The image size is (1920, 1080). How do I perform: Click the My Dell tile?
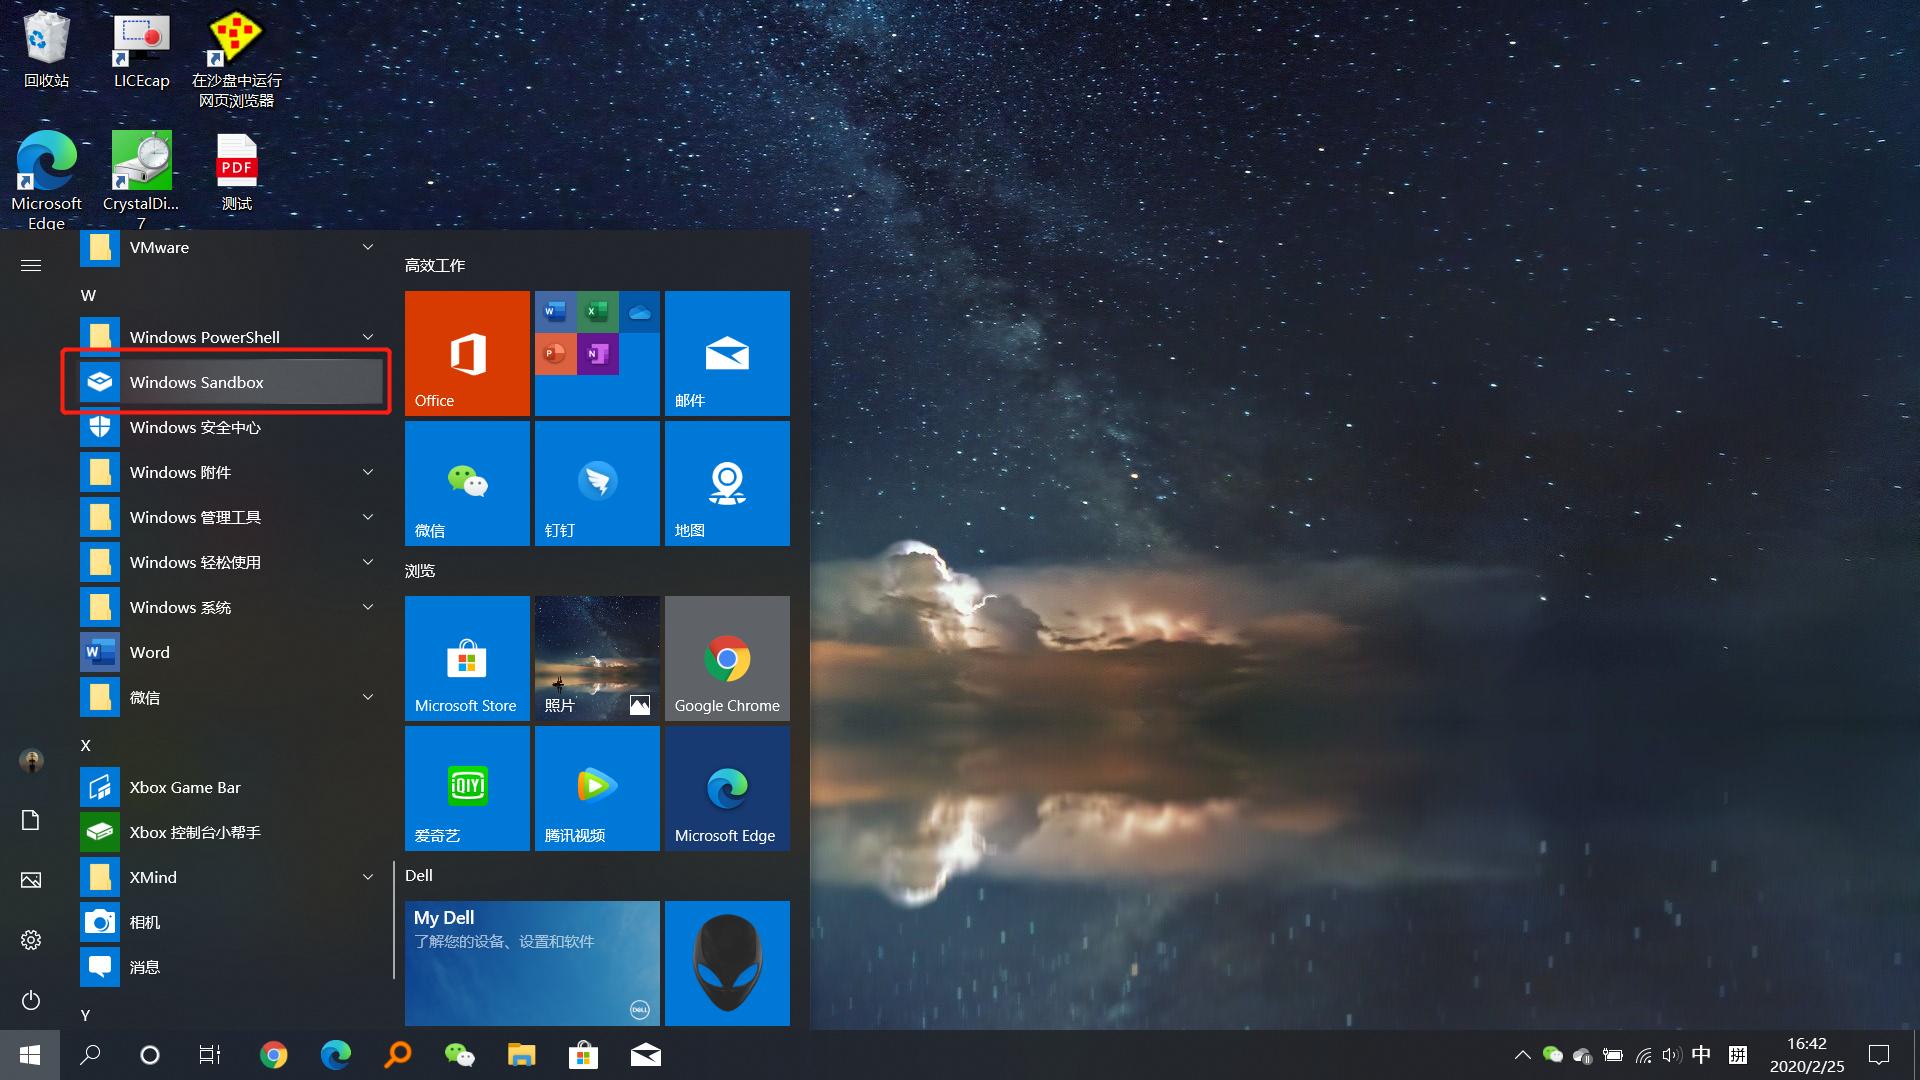[x=532, y=963]
